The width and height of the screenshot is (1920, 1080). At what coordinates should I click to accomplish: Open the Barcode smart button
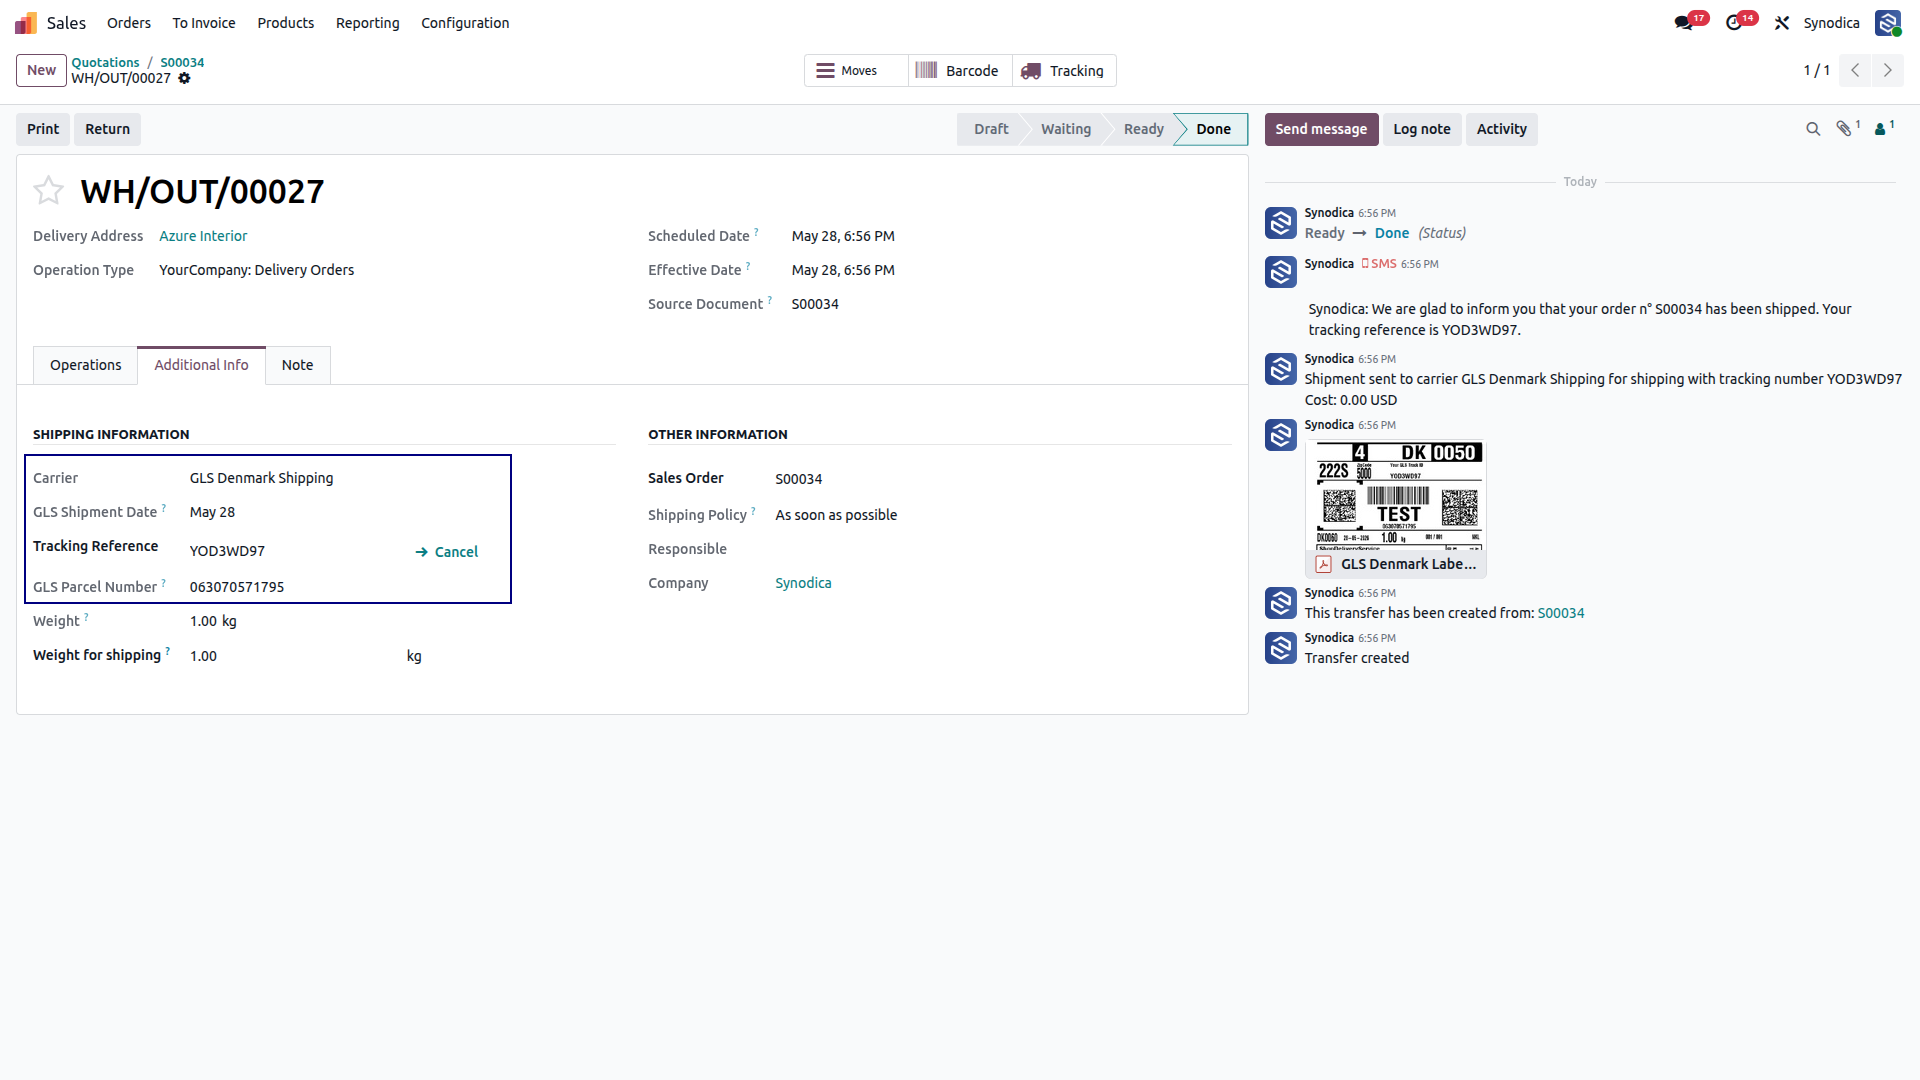pyautogui.click(x=960, y=70)
